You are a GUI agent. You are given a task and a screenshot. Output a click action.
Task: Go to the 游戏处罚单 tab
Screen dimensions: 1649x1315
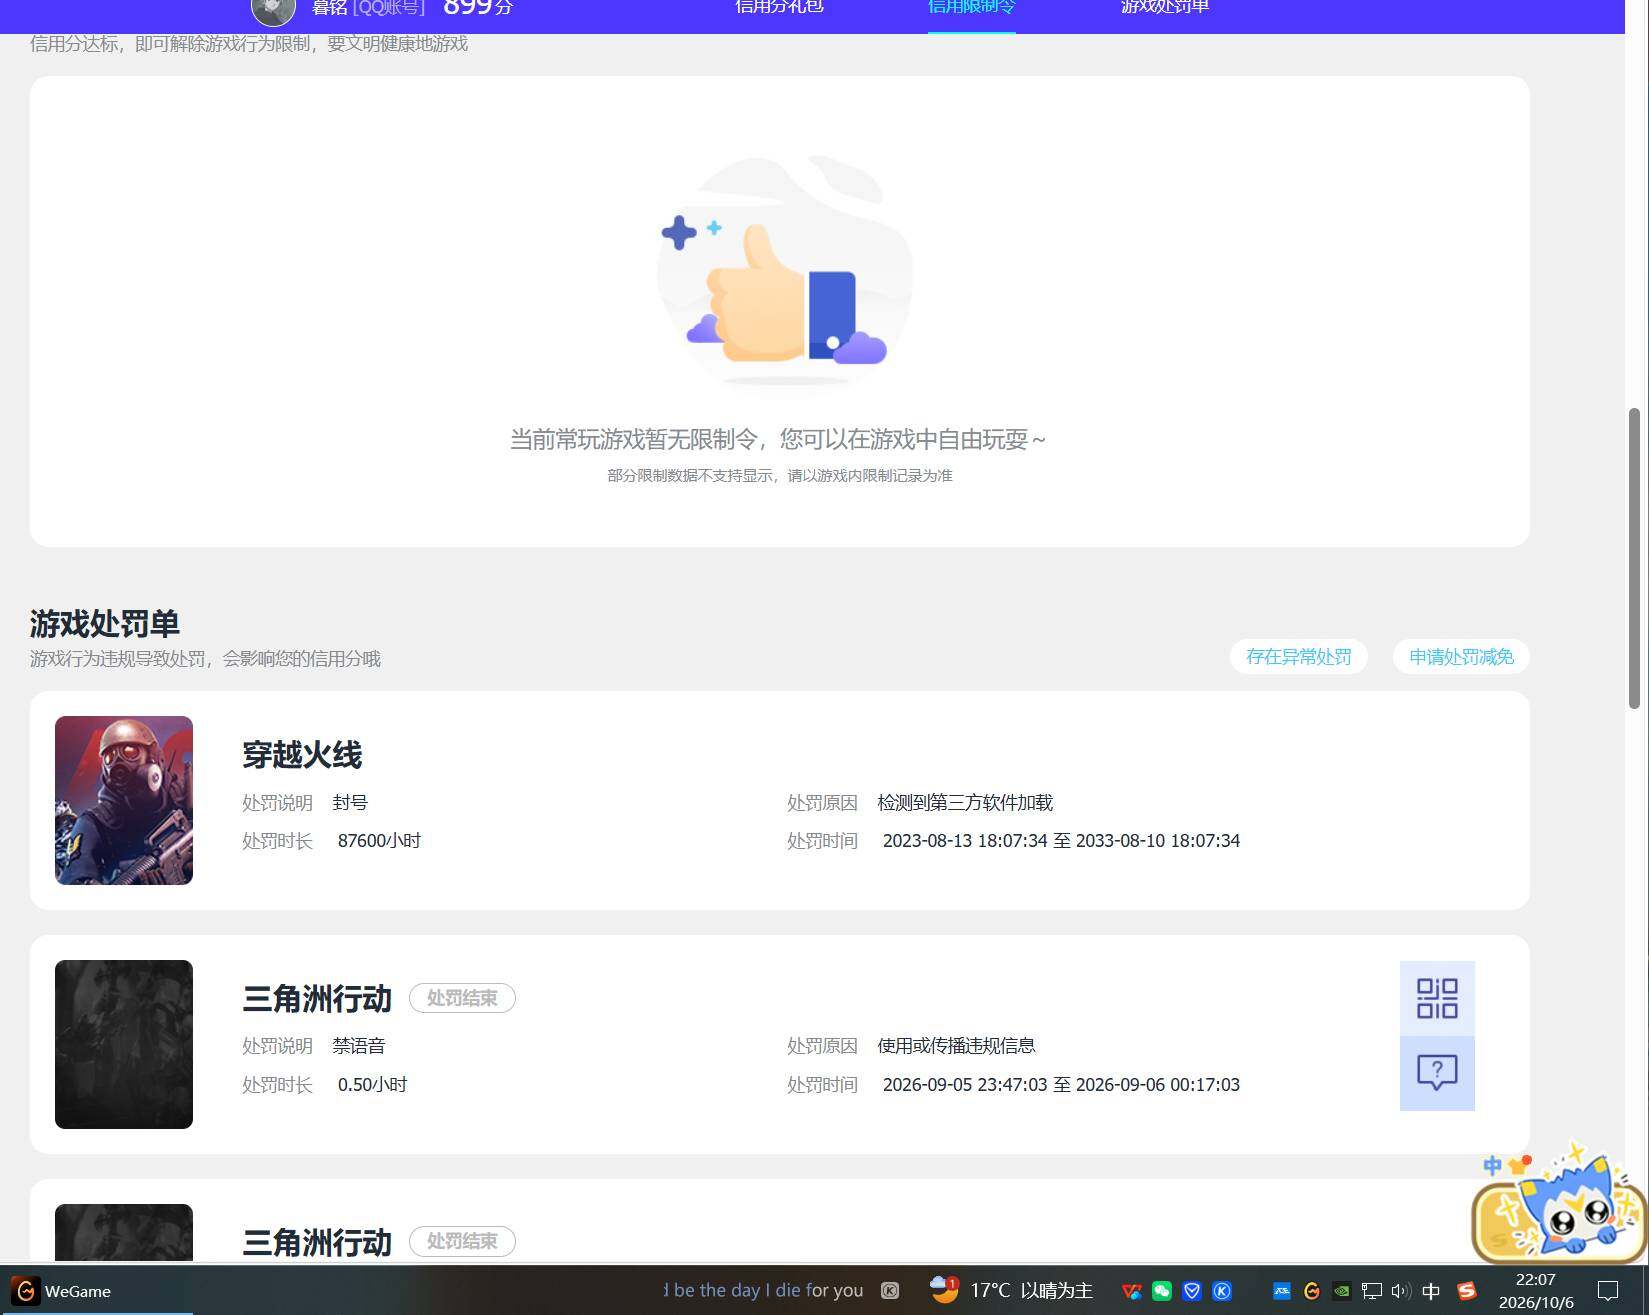tap(1165, 7)
